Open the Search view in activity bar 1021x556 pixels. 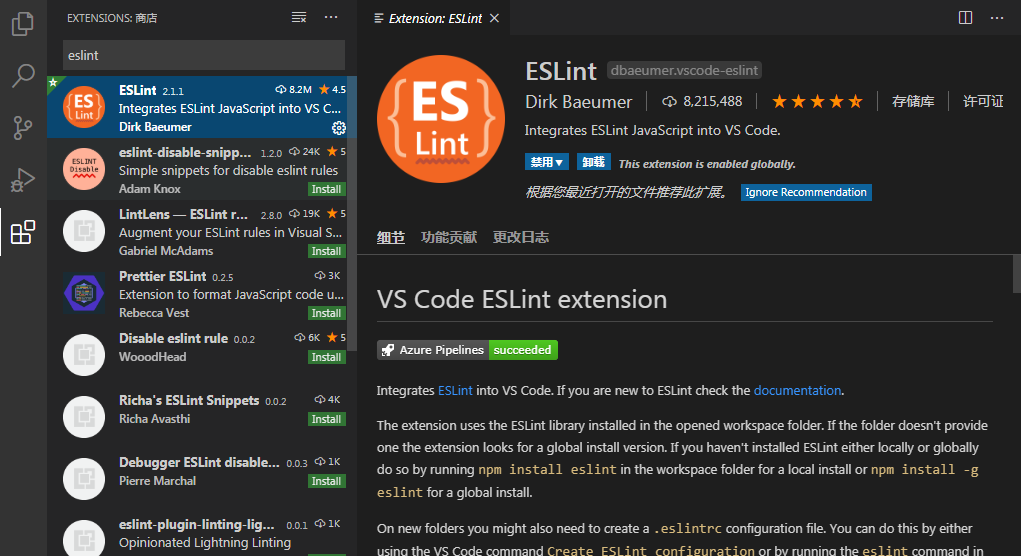23,76
